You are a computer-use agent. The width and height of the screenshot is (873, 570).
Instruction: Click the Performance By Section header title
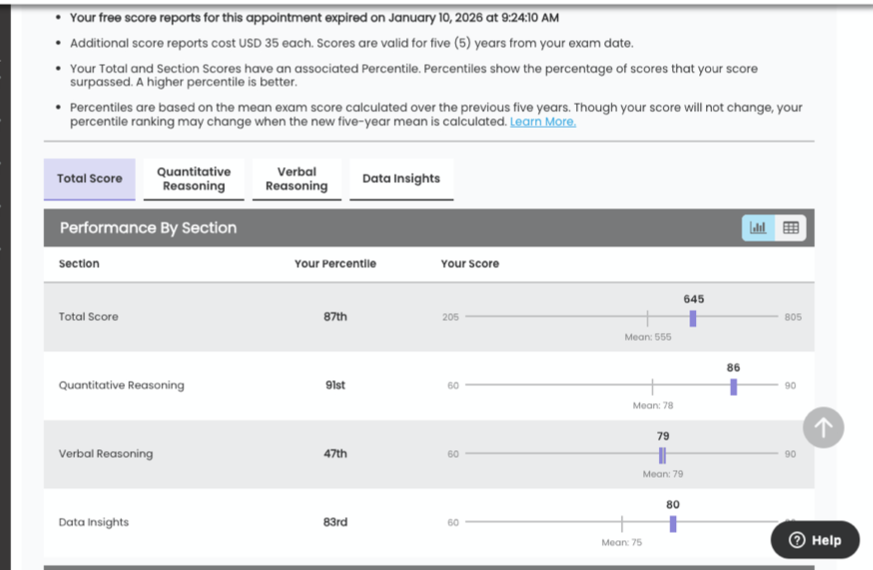[148, 228]
